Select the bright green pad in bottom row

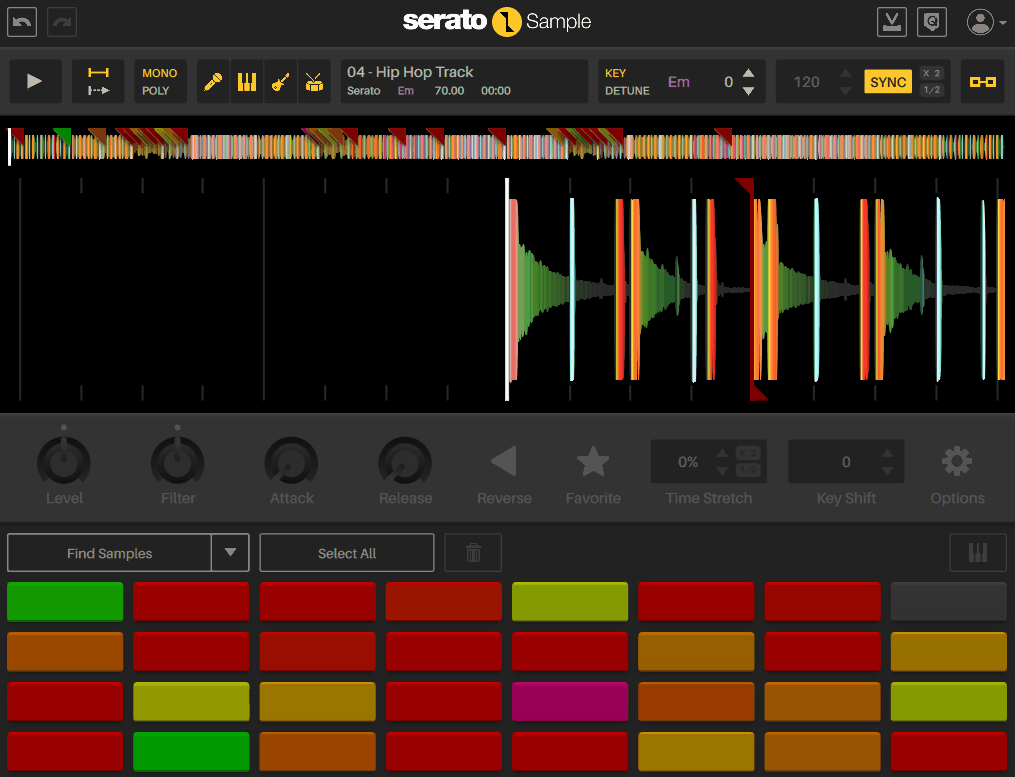tap(191, 751)
